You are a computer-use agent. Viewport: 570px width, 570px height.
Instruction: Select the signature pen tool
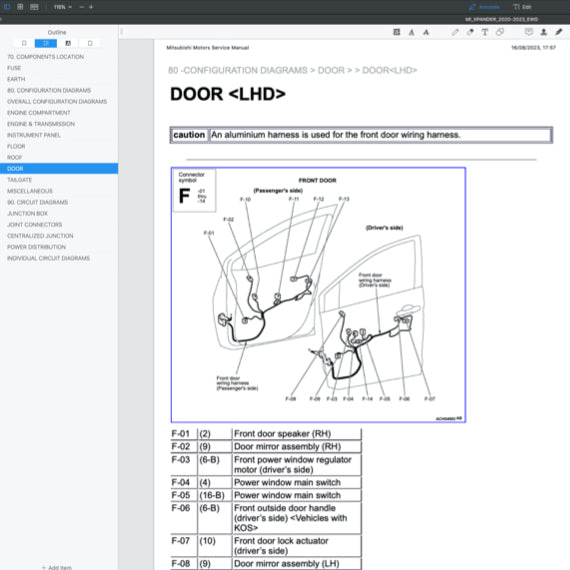click(559, 32)
